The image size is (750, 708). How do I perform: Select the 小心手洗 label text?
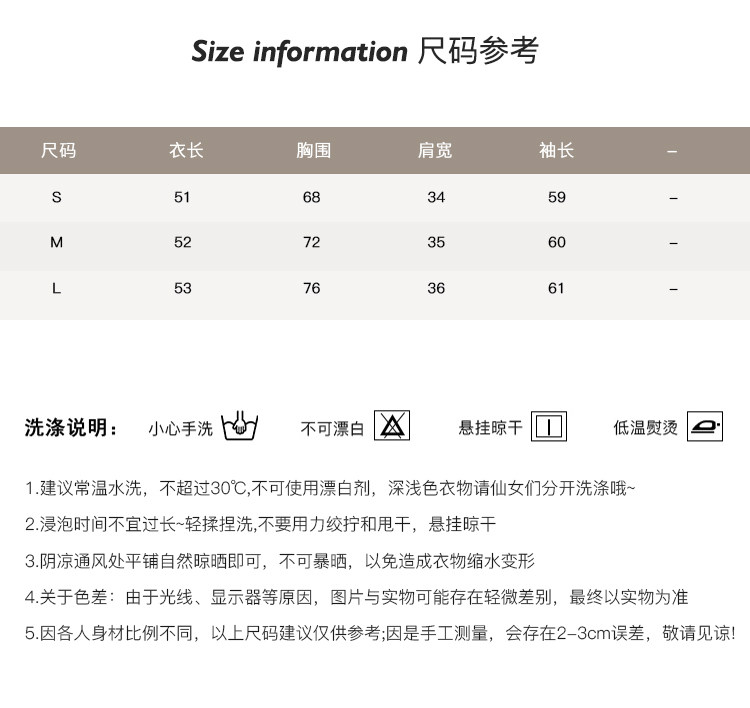181,428
